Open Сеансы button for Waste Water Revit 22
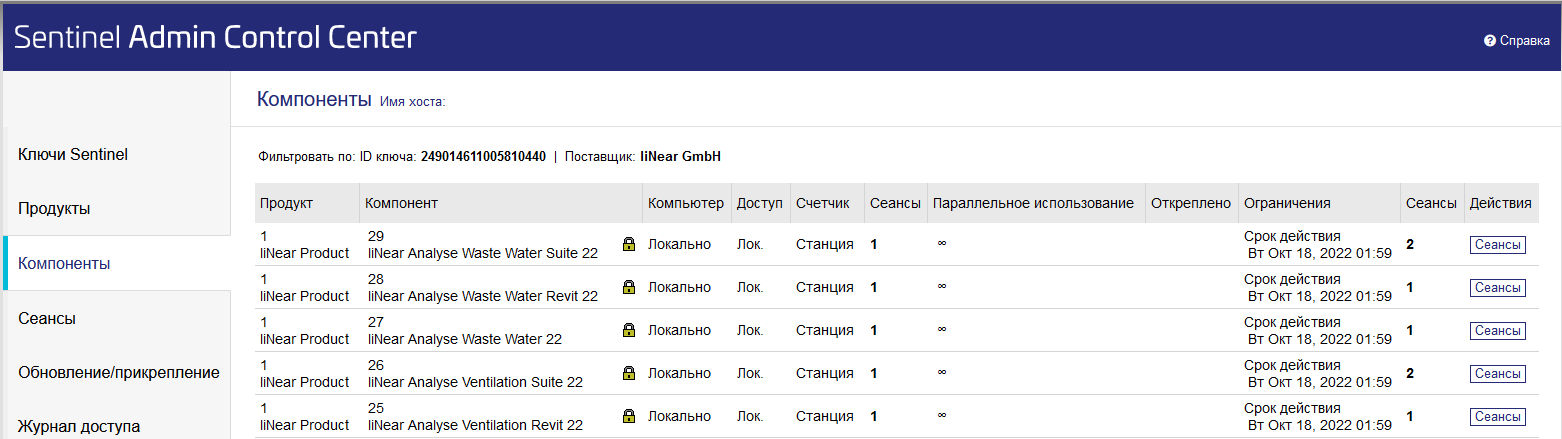Viewport: 1562px width, 439px height. tap(1497, 288)
